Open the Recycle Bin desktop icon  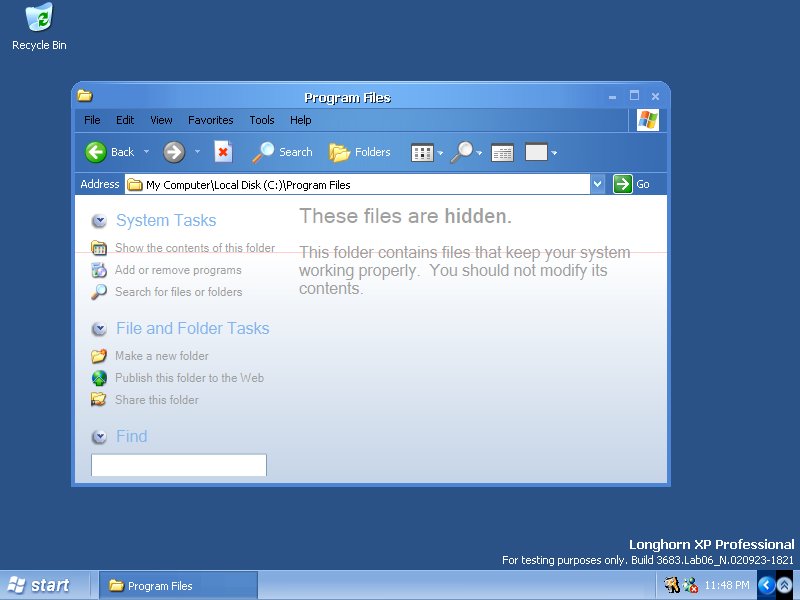[39, 27]
